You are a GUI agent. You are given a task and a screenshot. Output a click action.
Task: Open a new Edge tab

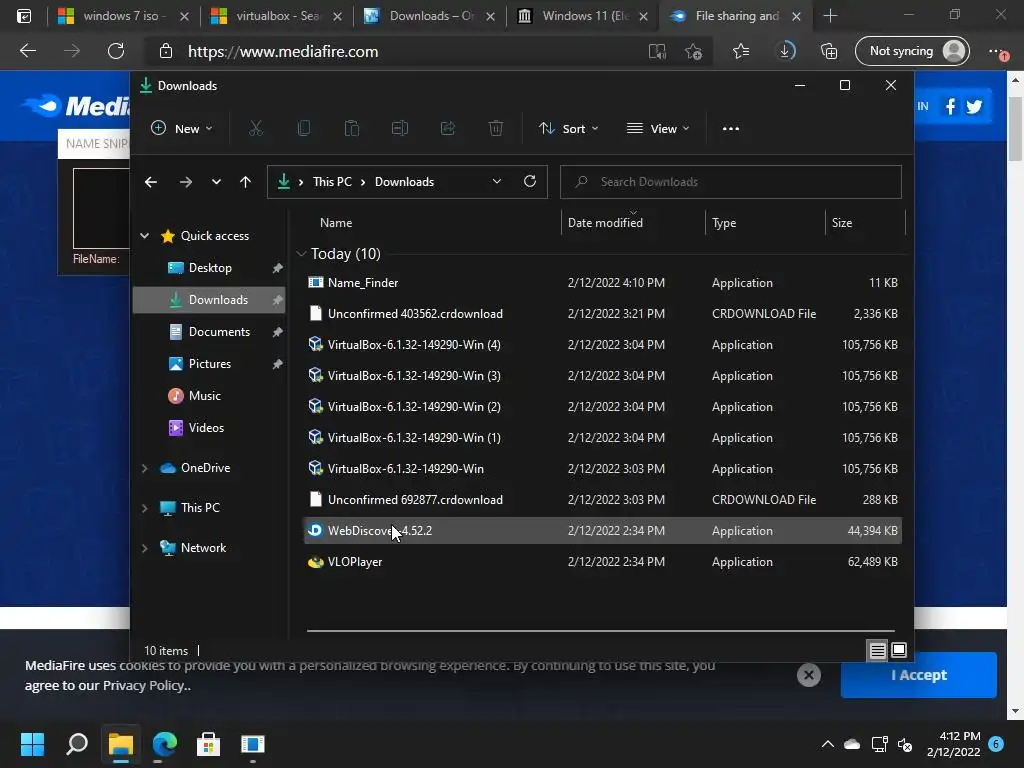point(830,16)
